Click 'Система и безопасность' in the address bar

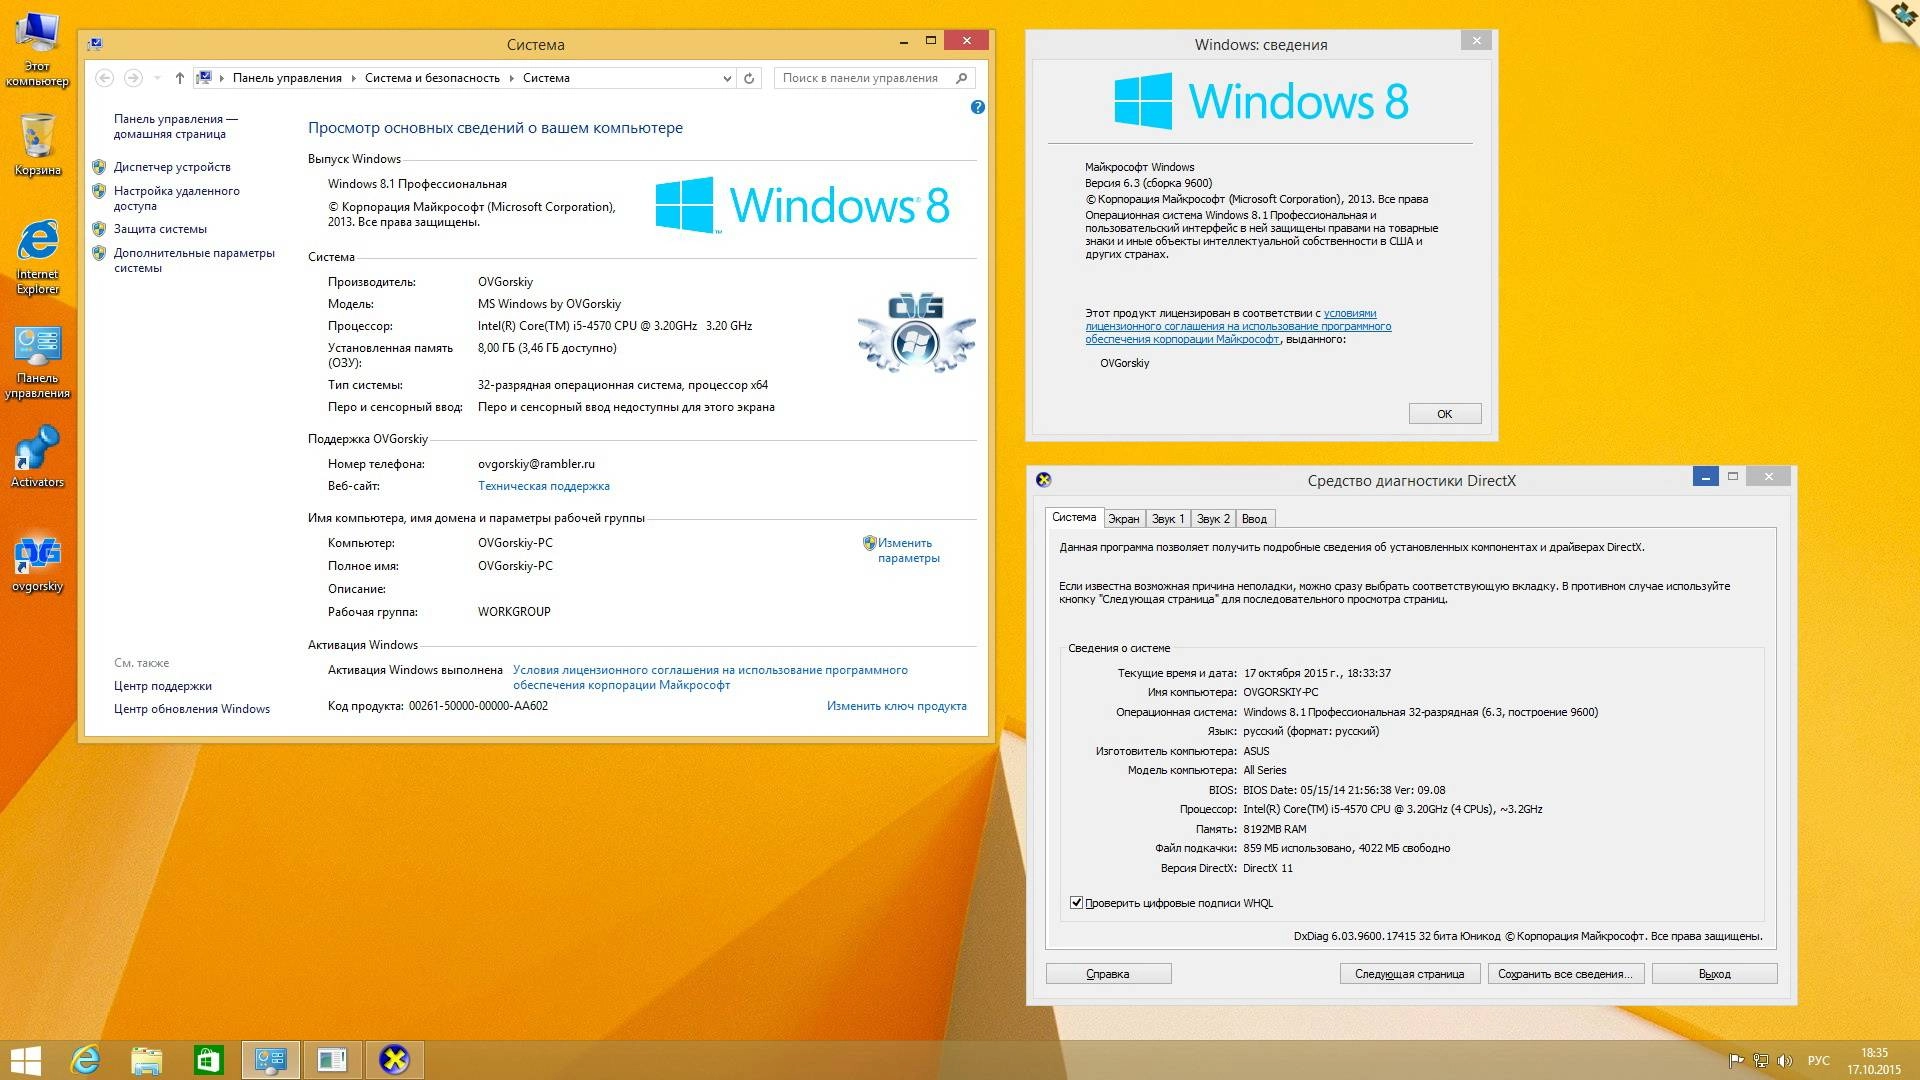tap(432, 78)
